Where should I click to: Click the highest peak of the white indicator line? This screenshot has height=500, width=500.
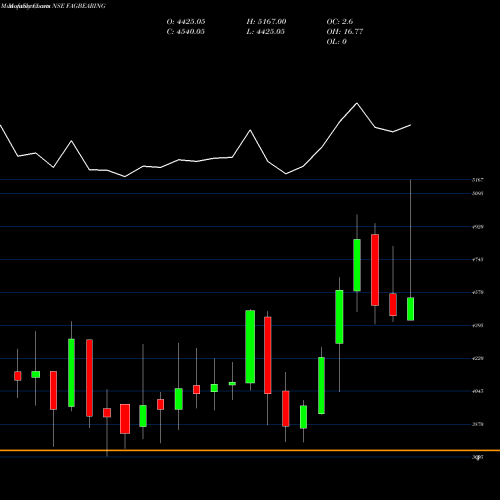pyautogui.click(x=357, y=103)
